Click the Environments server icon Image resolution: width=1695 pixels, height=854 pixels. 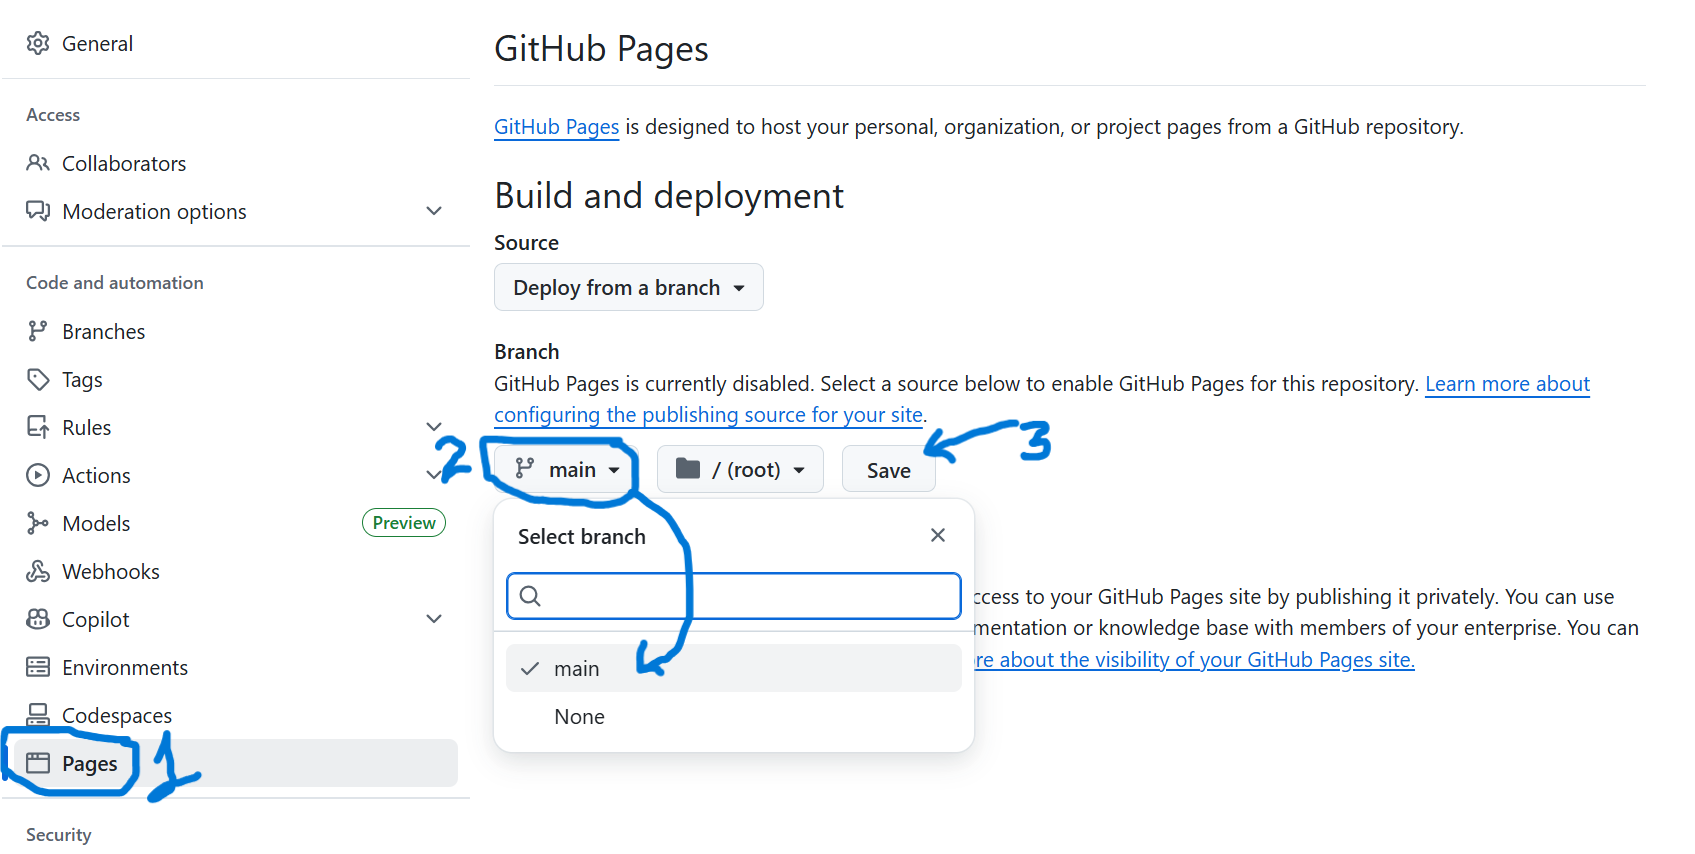click(x=38, y=667)
